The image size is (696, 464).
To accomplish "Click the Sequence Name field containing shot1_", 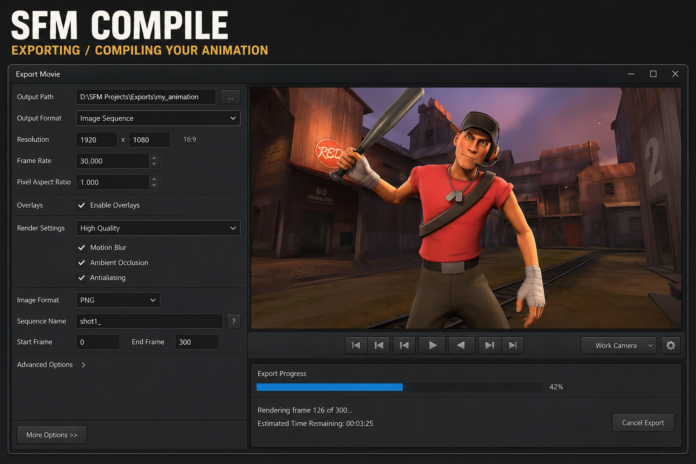I will [150, 321].
